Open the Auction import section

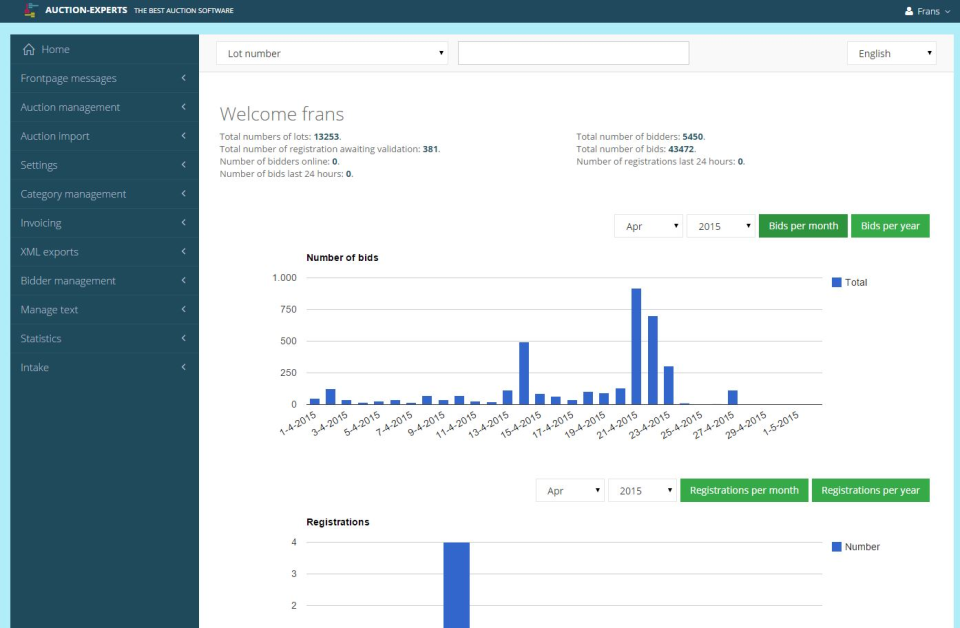(55, 136)
